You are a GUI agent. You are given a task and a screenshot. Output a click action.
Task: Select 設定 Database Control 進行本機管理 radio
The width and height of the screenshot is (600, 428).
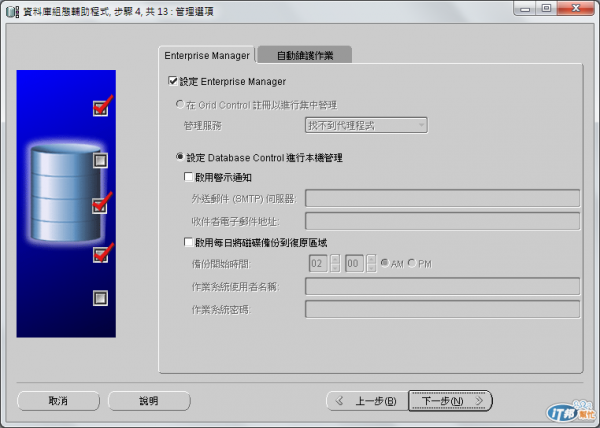click(x=180, y=157)
